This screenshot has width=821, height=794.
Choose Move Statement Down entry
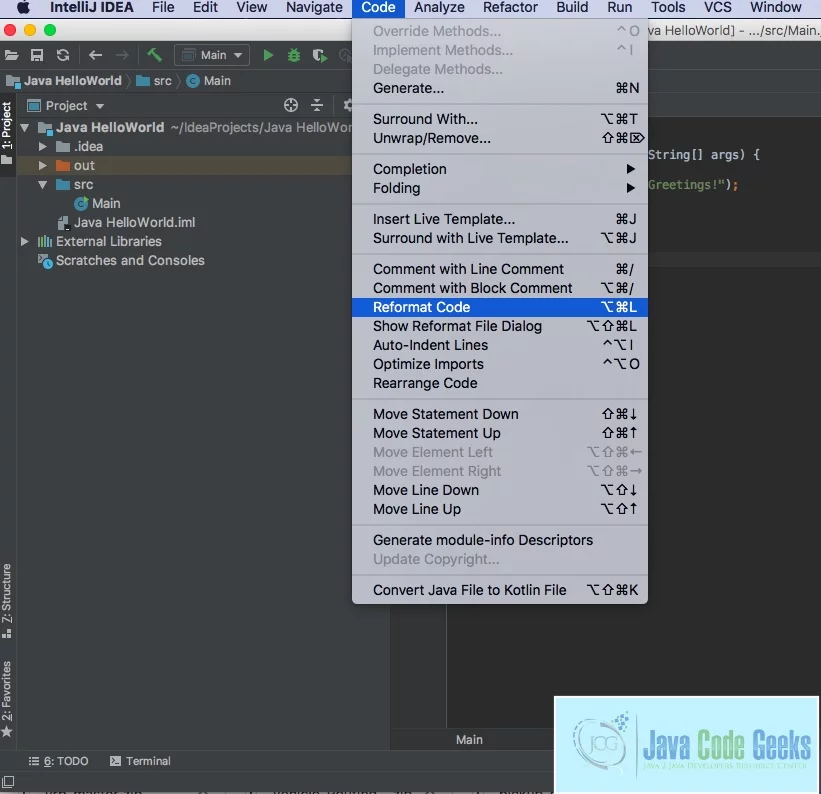pyautogui.click(x=500, y=414)
